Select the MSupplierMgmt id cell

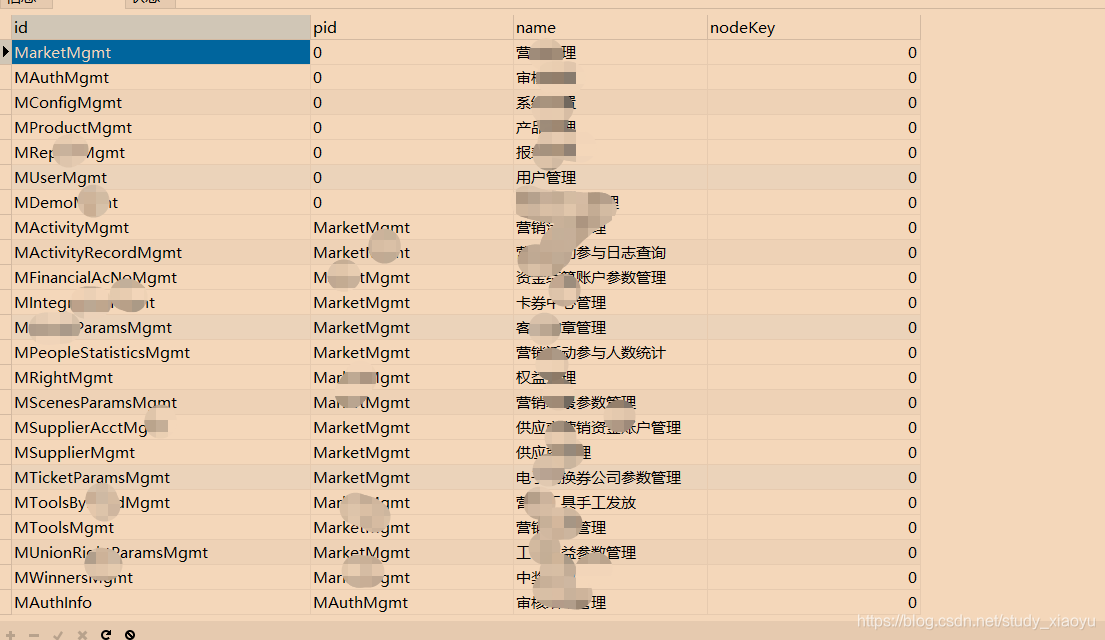[x=161, y=453]
